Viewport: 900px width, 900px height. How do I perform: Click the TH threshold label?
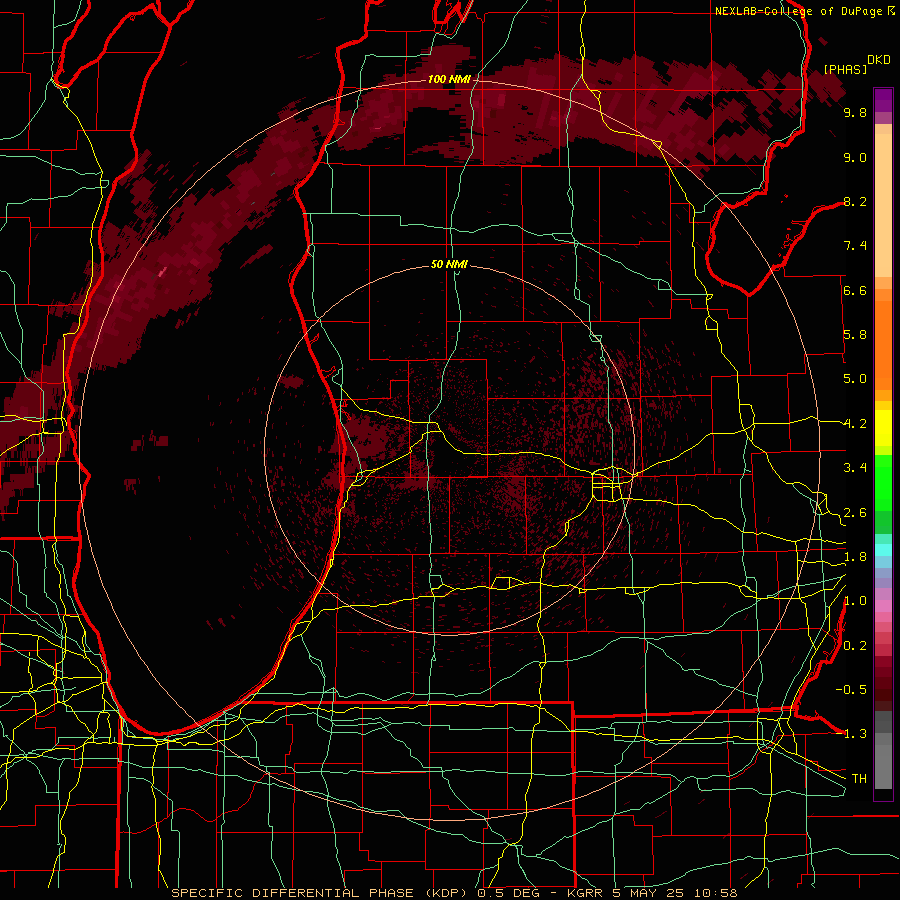tap(859, 779)
